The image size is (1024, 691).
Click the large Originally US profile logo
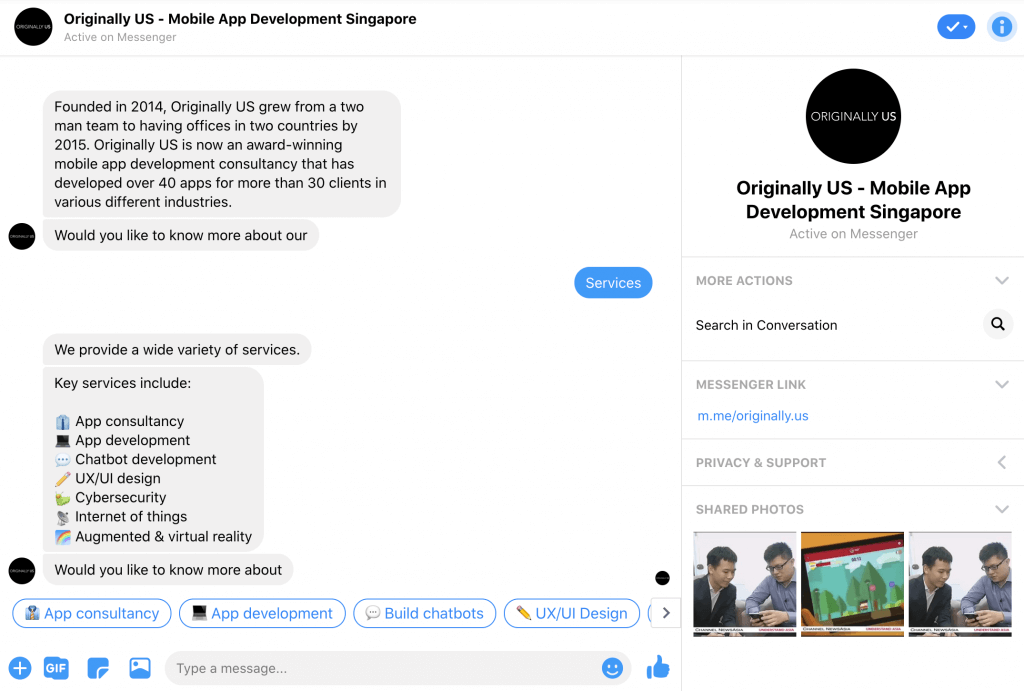coord(853,116)
